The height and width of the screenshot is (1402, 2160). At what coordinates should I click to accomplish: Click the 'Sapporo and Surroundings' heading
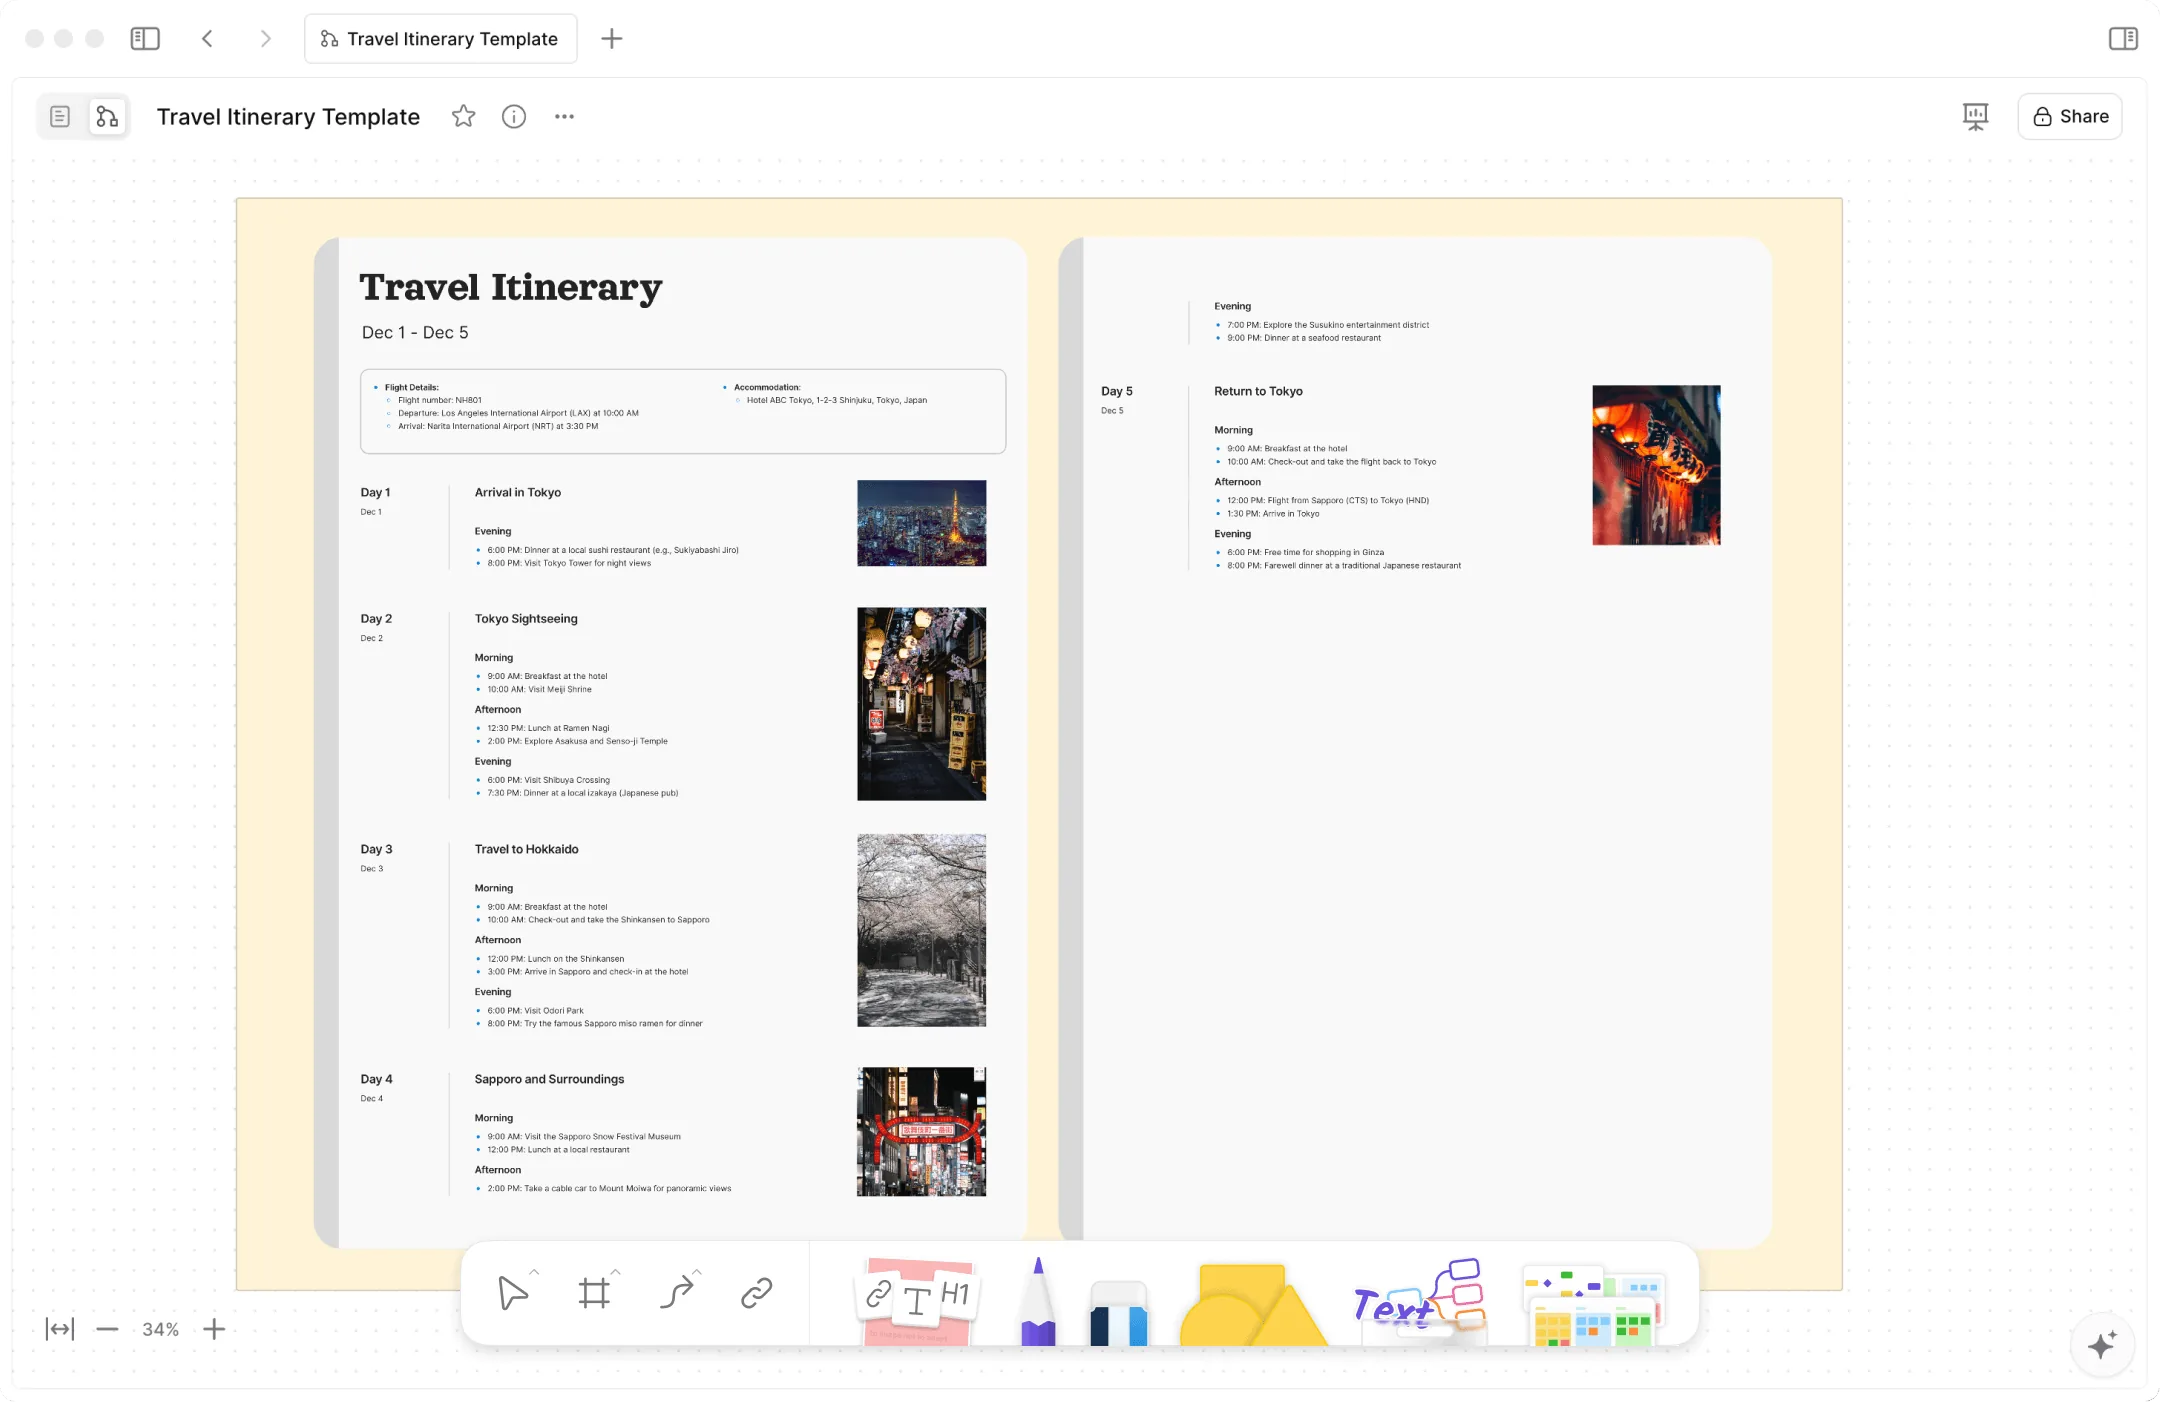[549, 1079]
